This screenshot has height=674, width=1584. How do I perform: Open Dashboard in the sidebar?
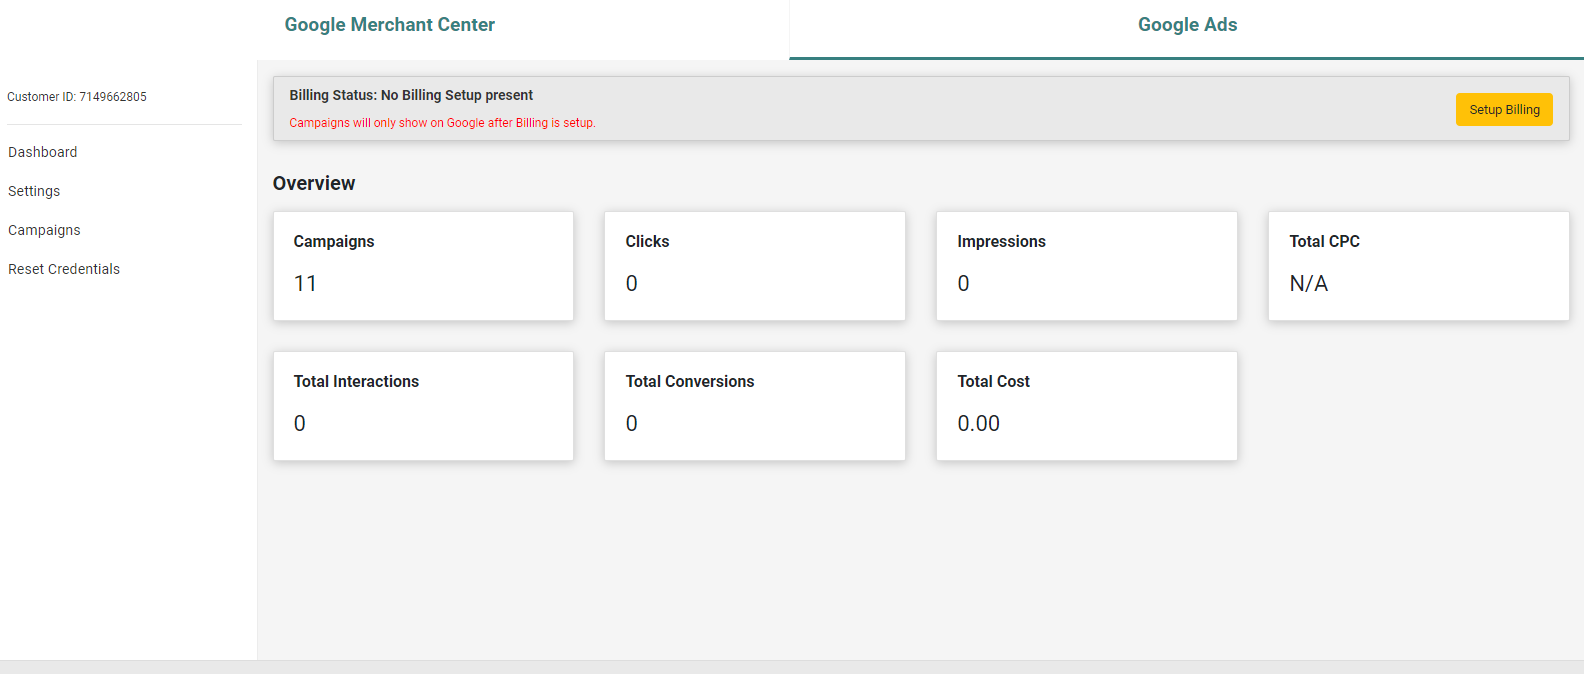coord(43,152)
